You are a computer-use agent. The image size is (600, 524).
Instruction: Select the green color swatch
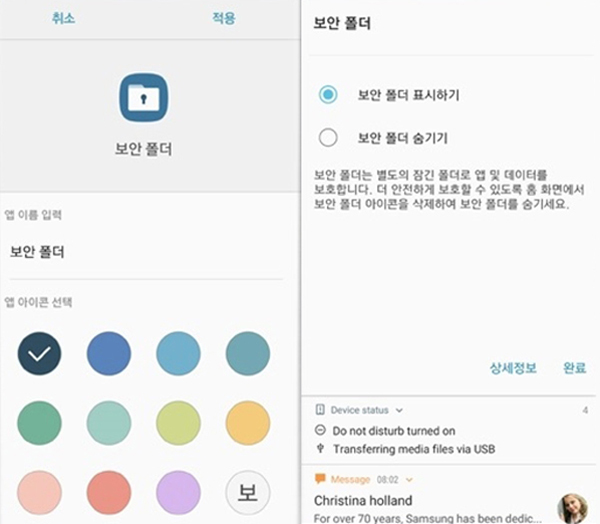39,423
